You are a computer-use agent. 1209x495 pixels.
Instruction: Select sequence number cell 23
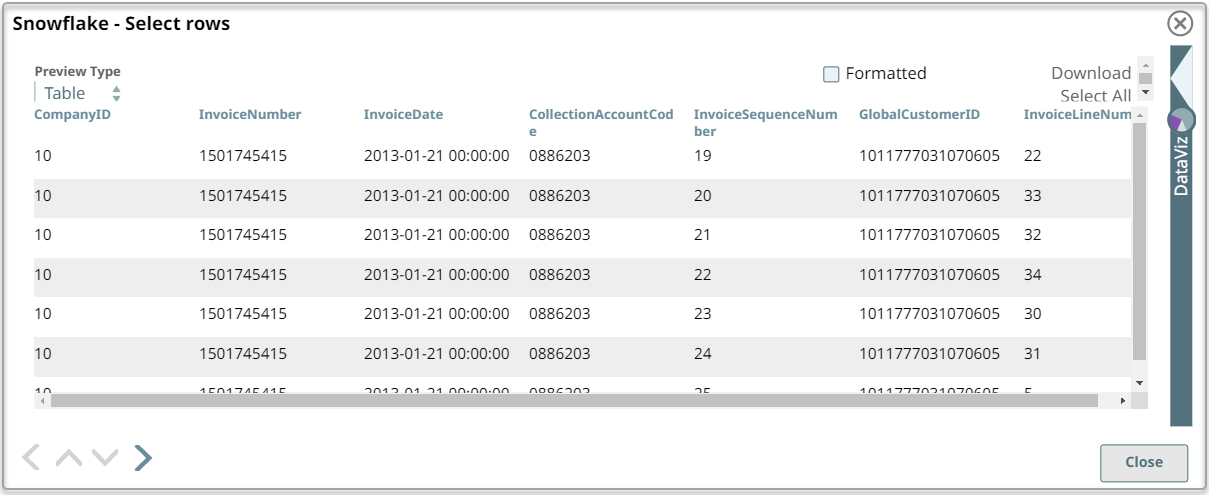coord(703,314)
